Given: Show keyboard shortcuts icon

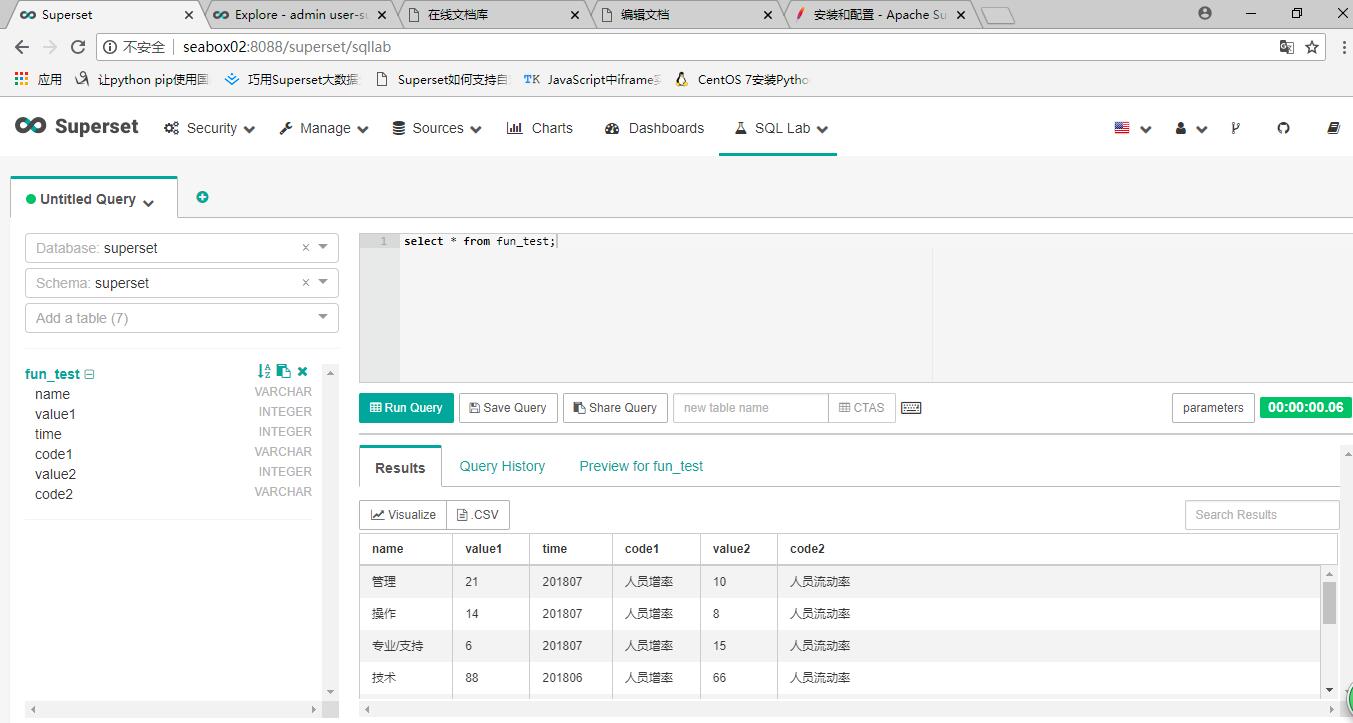Looking at the screenshot, I should pyautogui.click(x=911, y=408).
